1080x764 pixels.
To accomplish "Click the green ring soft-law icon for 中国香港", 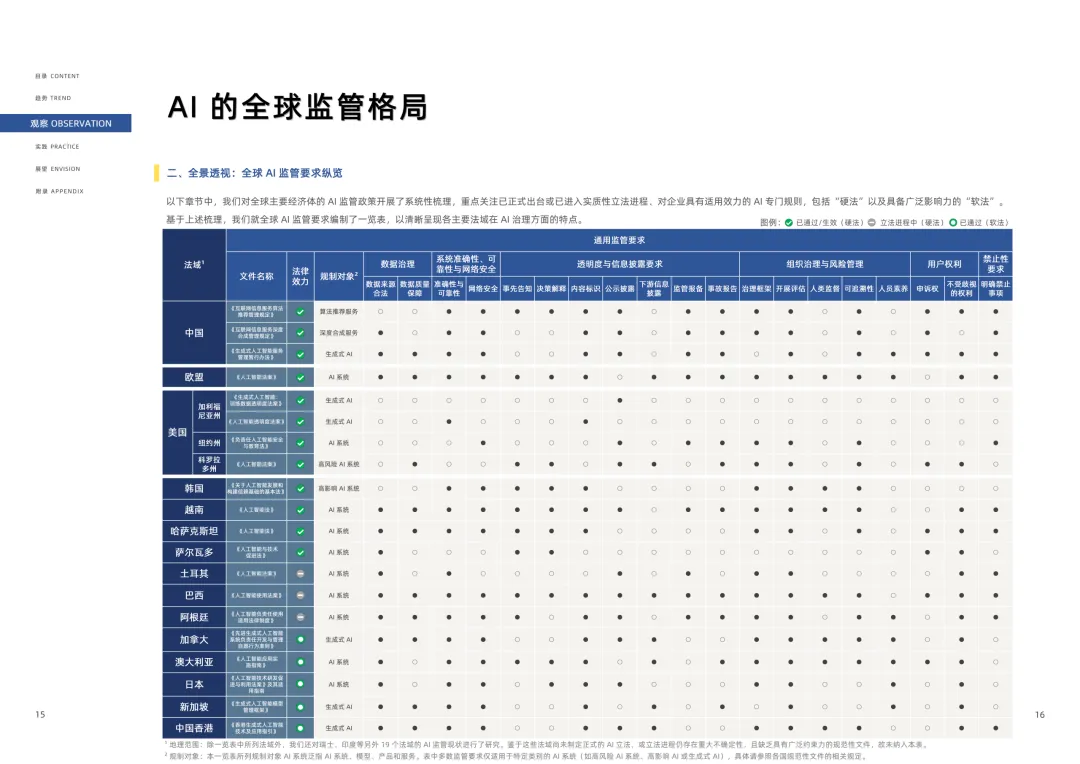I will tap(300, 728).
